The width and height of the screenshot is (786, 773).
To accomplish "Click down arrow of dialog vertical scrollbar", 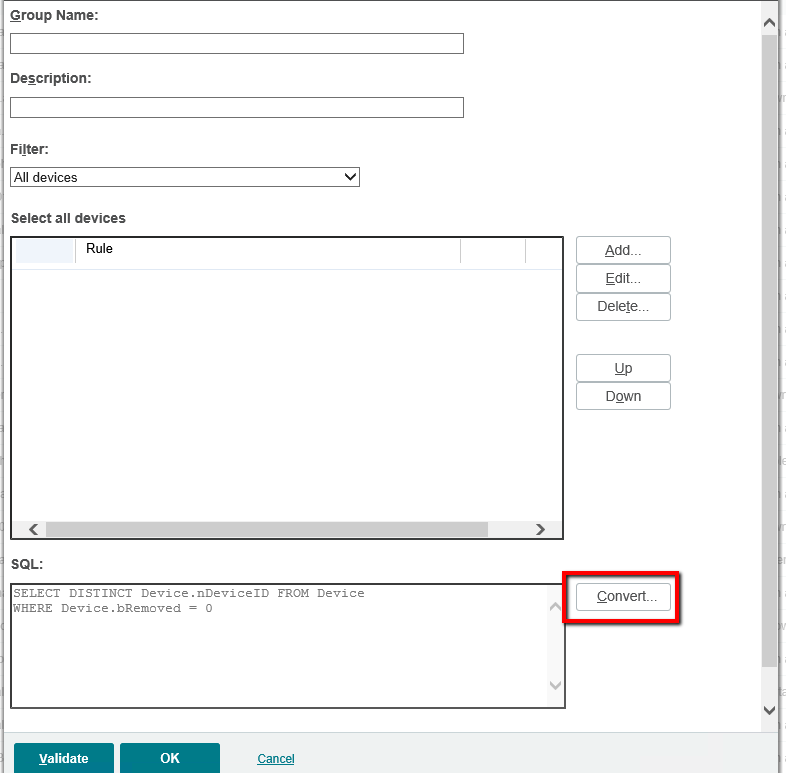I will click(769, 710).
